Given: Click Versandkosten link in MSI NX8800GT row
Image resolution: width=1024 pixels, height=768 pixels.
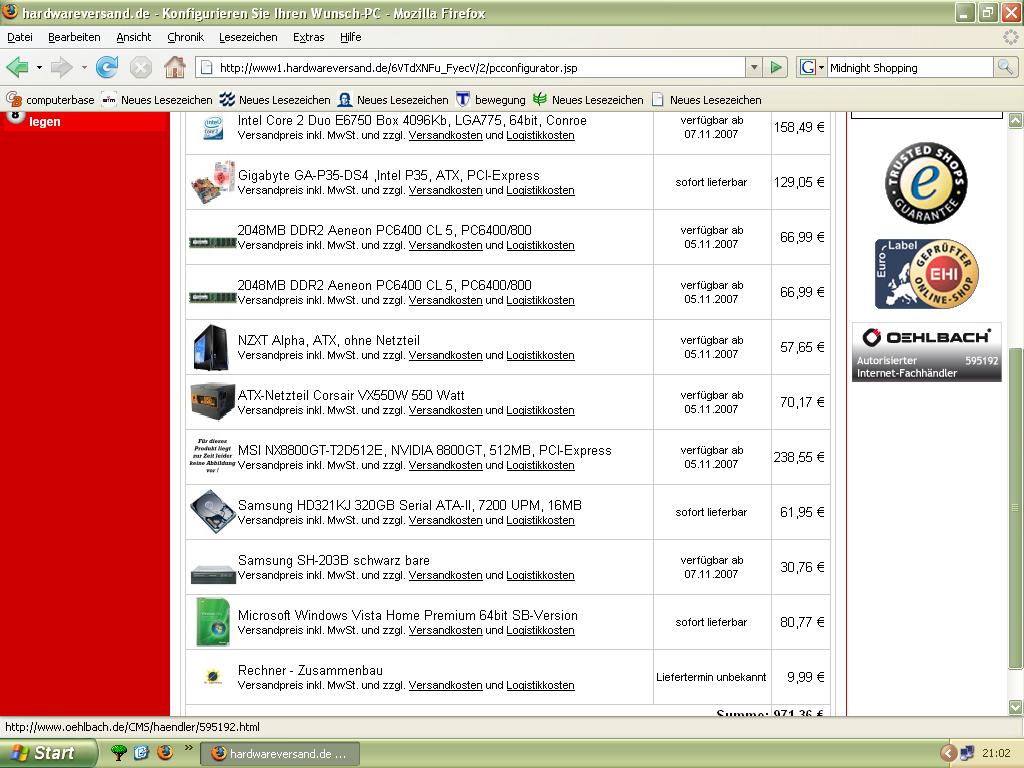Looking at the screenshot, I should click(x=445, y=466).
